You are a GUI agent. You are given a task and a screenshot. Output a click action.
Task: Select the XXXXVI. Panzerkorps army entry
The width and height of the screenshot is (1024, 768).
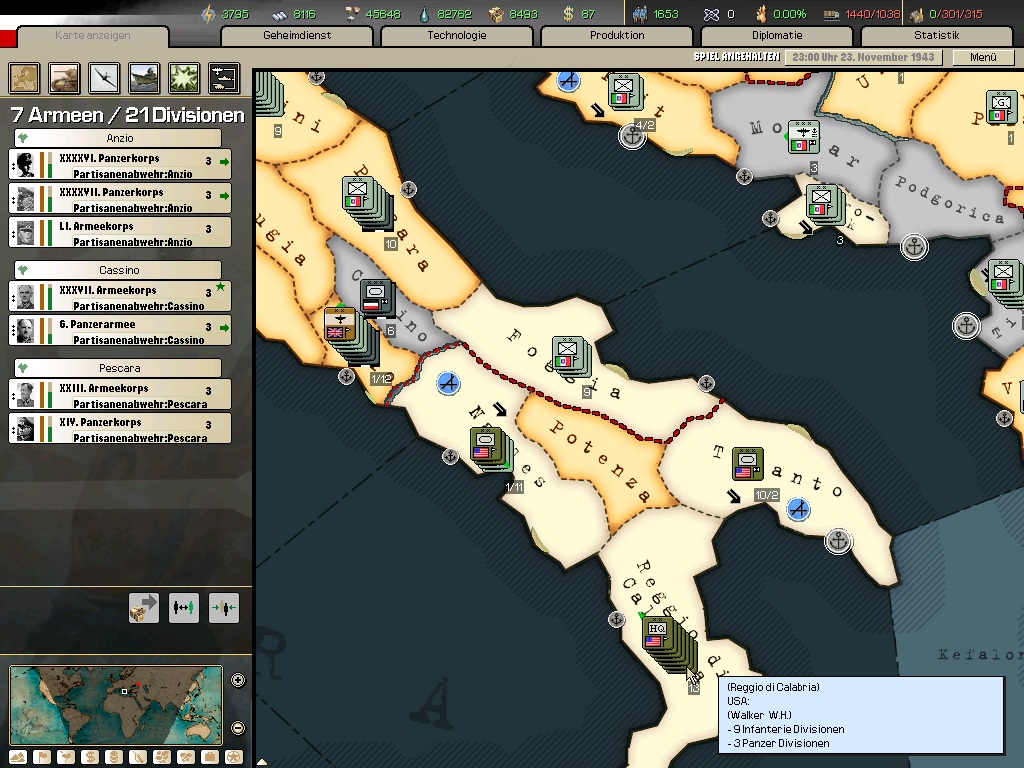pyautogui.click(x=120, y=165)
